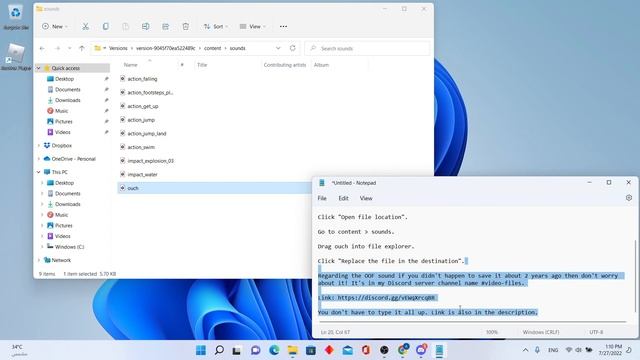Expand the address bar history dropdown
The image size is (640, 360).
pyautogui.click(x=278, y=48)
